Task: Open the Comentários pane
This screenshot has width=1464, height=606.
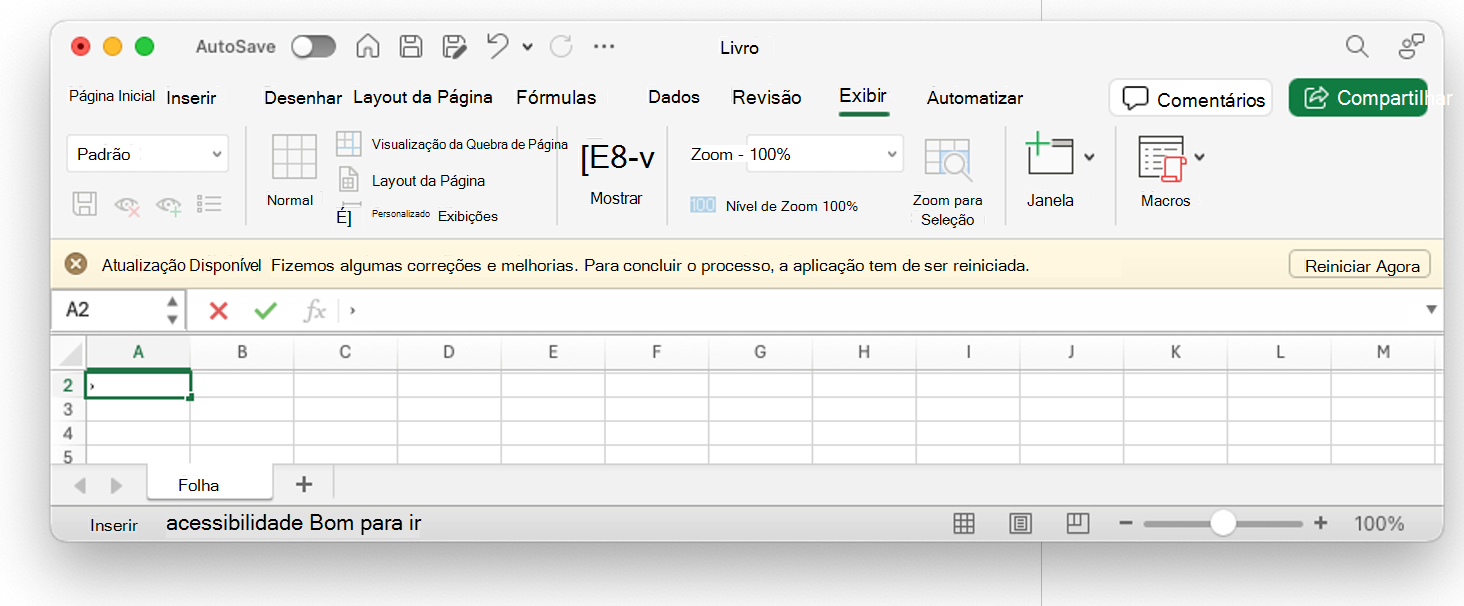Action: [x=1191, y=98]
